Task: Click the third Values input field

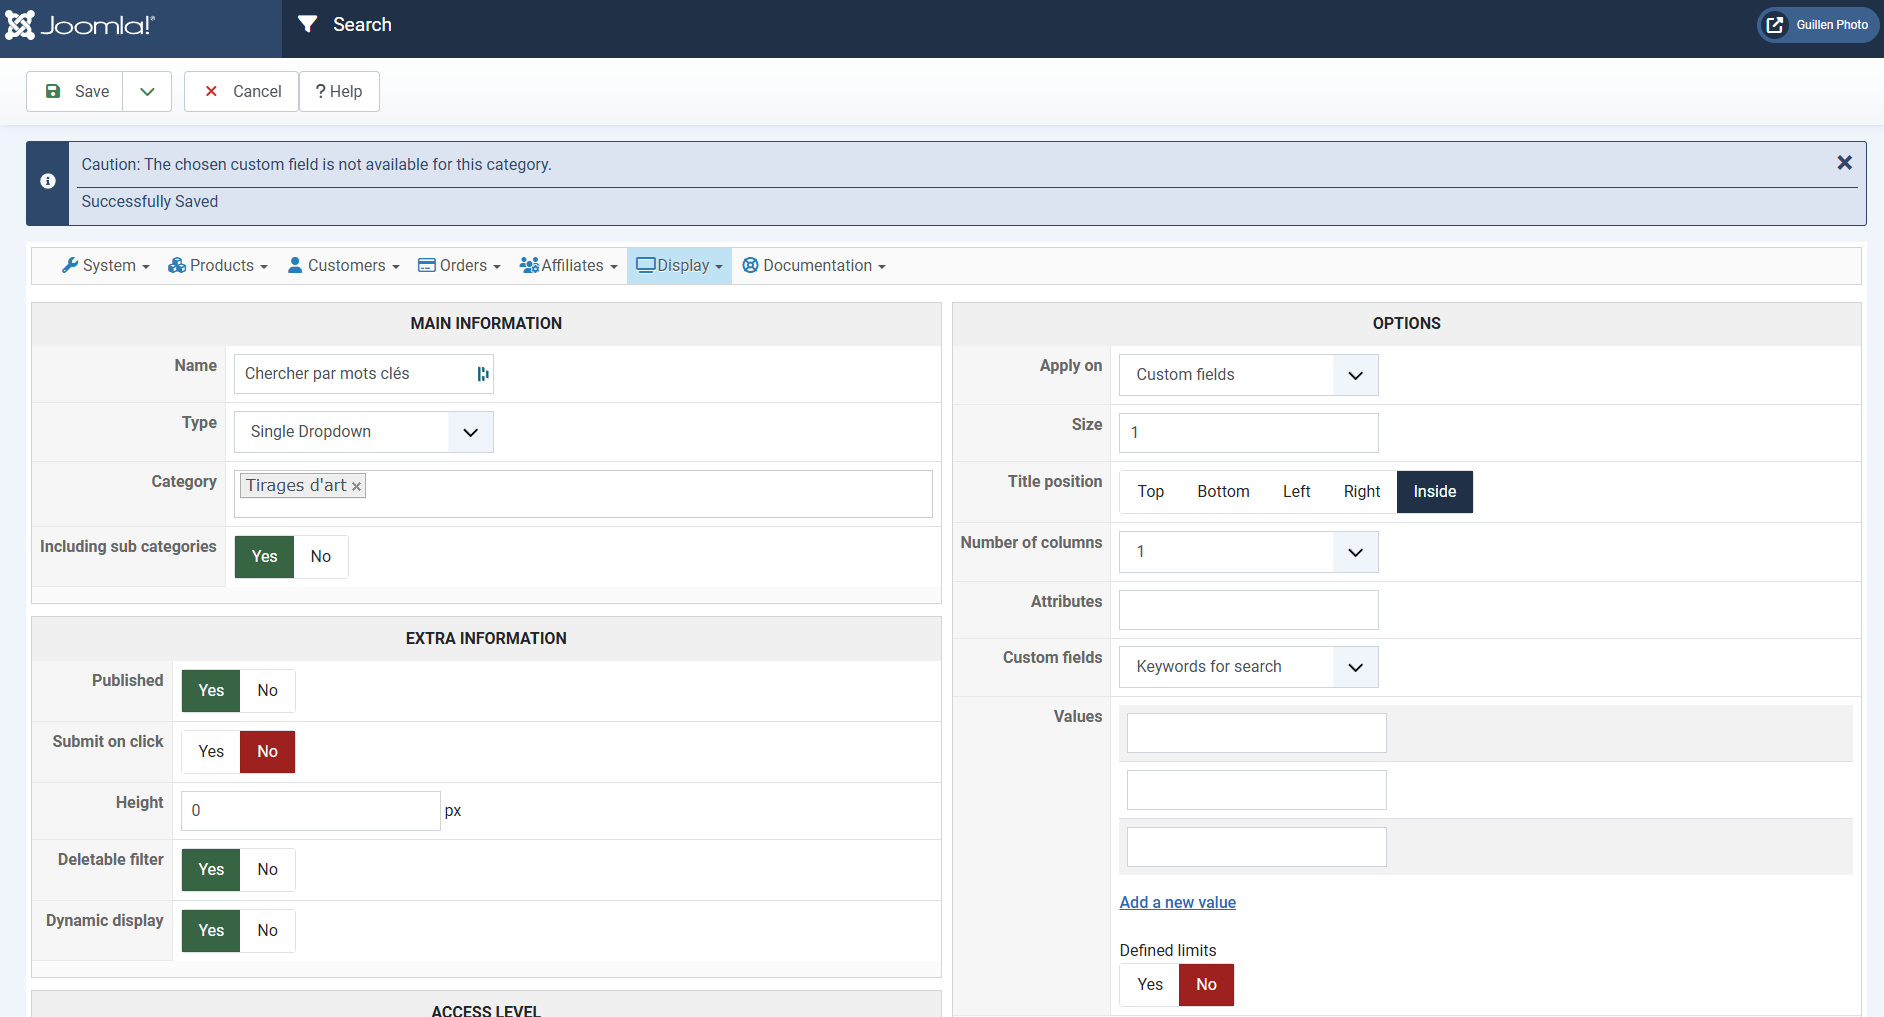Action: [x=1257, y=847]
